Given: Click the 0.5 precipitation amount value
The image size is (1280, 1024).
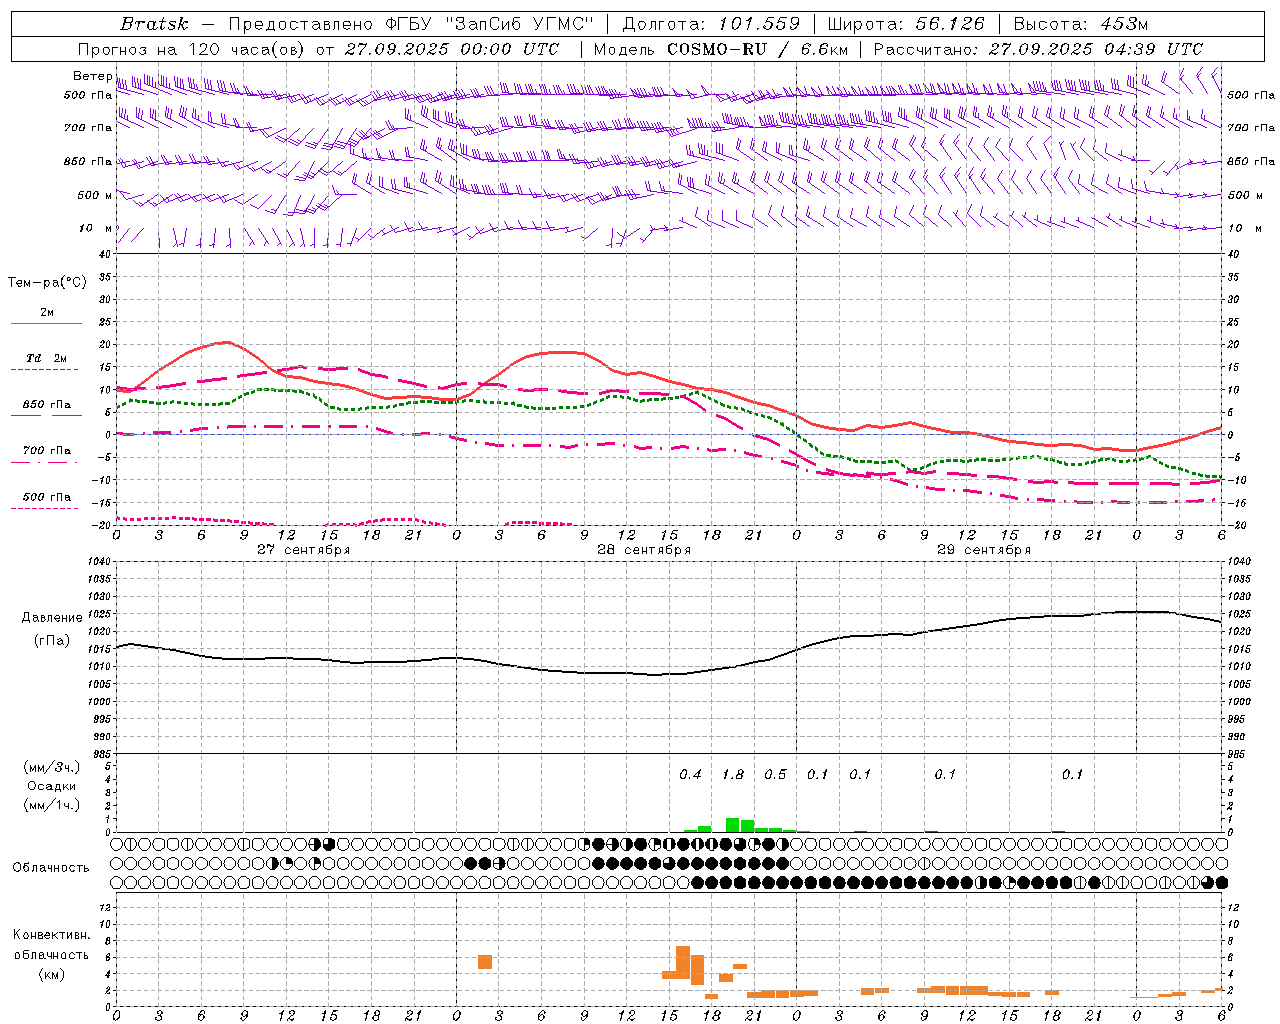Looking at the screenshot, I should (x=775, y=774).
